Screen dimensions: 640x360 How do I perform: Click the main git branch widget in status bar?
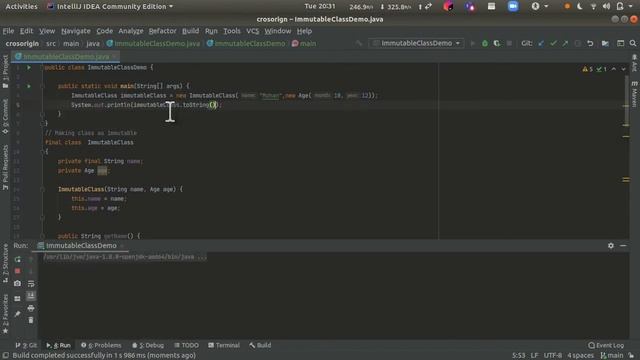pos(612,356)
